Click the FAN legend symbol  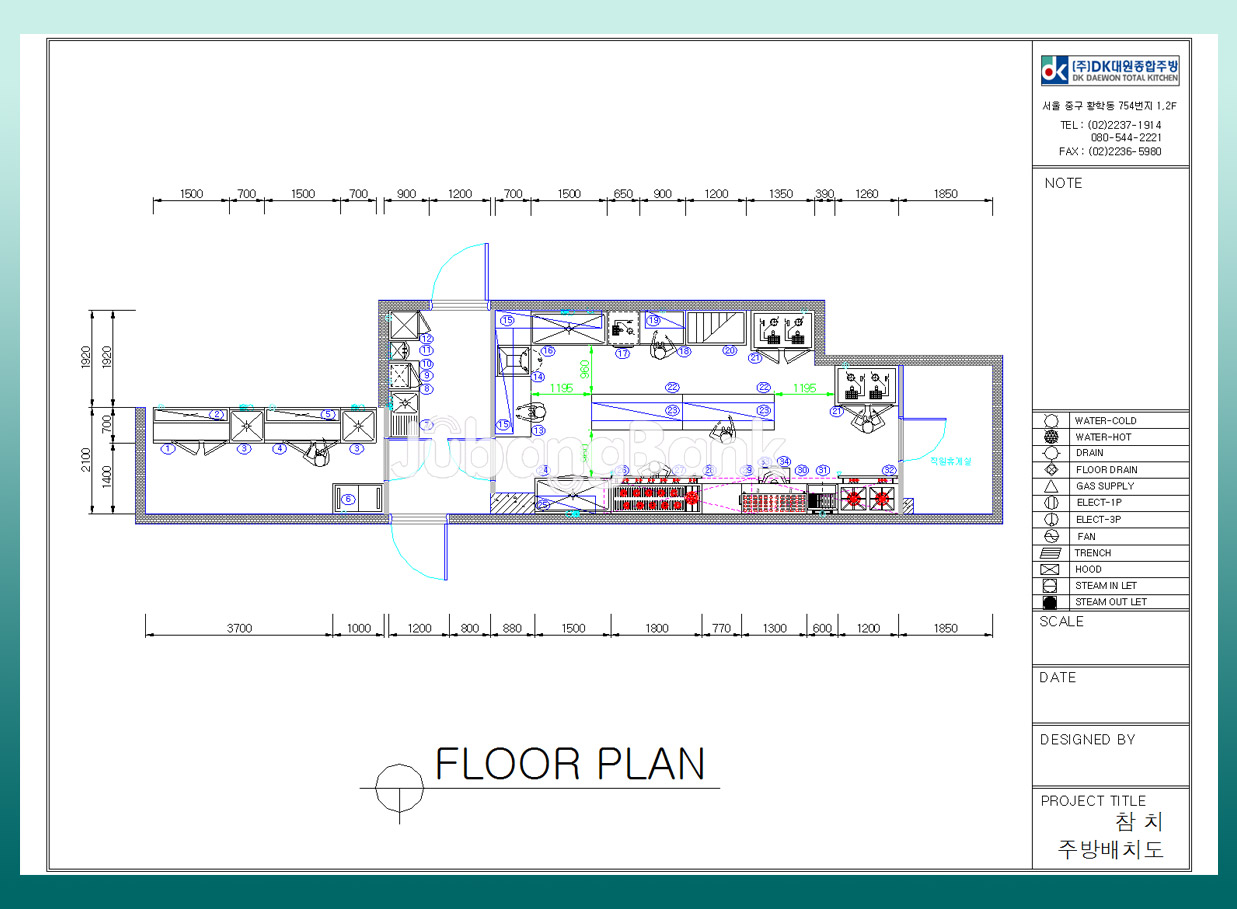pyautogui.click(x=1050, y=536)
